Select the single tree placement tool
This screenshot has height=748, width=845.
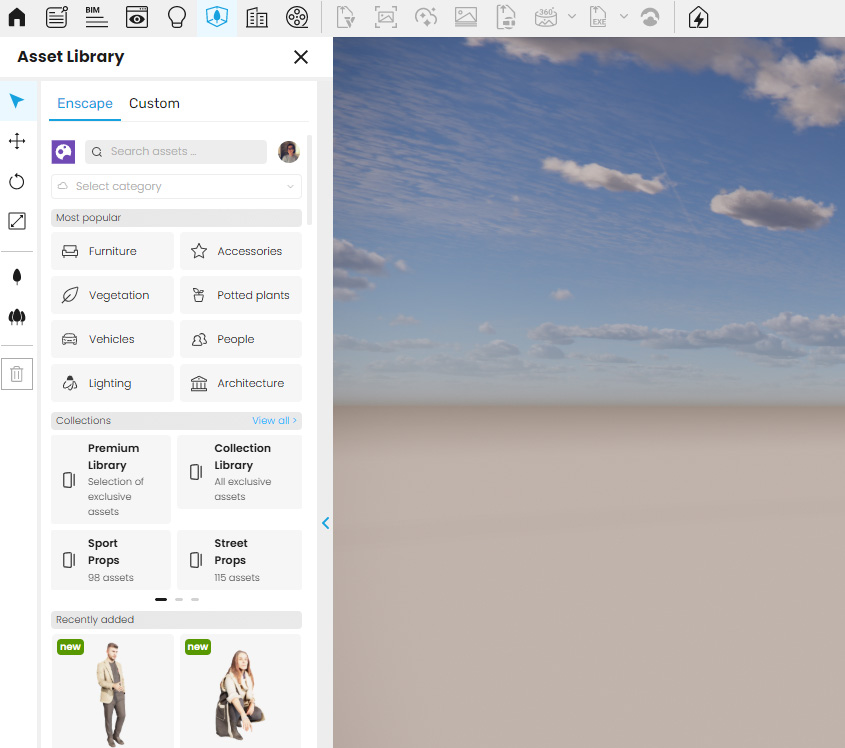coord(17,276)
